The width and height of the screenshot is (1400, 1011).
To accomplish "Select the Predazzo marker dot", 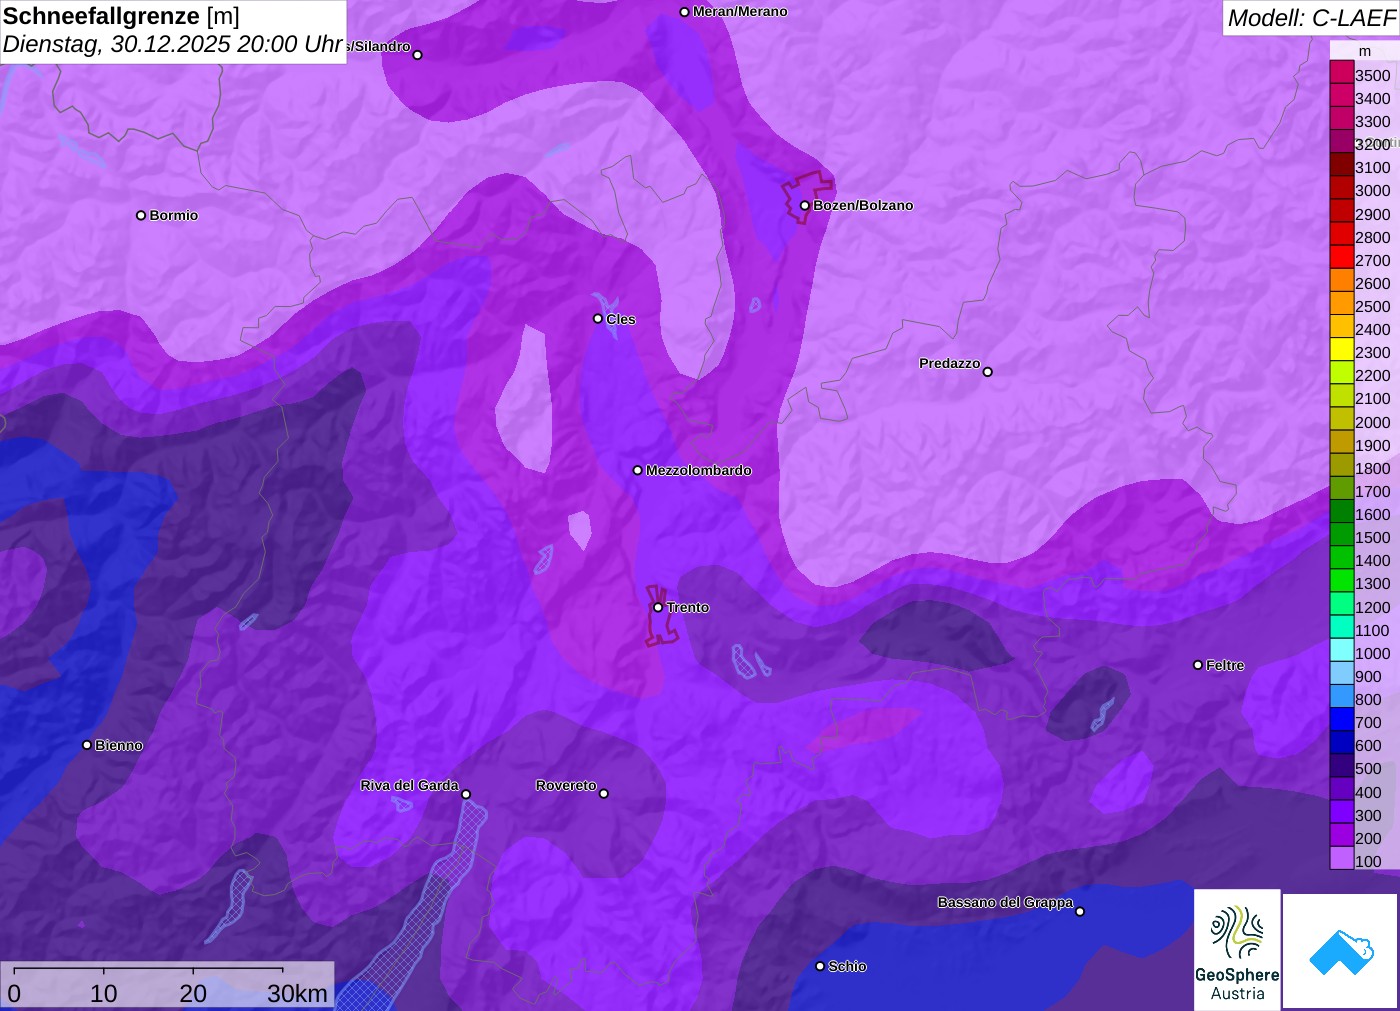I will coord(988,372).
